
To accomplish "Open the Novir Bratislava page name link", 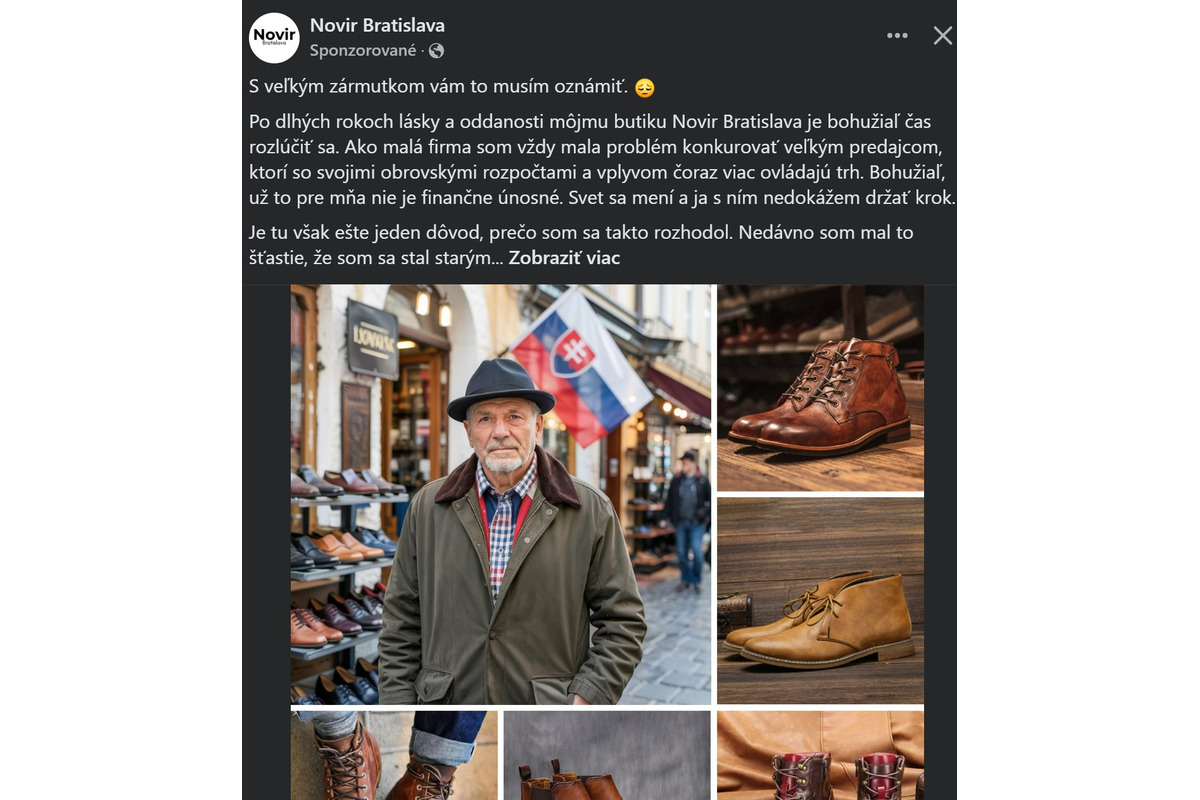I will tap(378, 26).
